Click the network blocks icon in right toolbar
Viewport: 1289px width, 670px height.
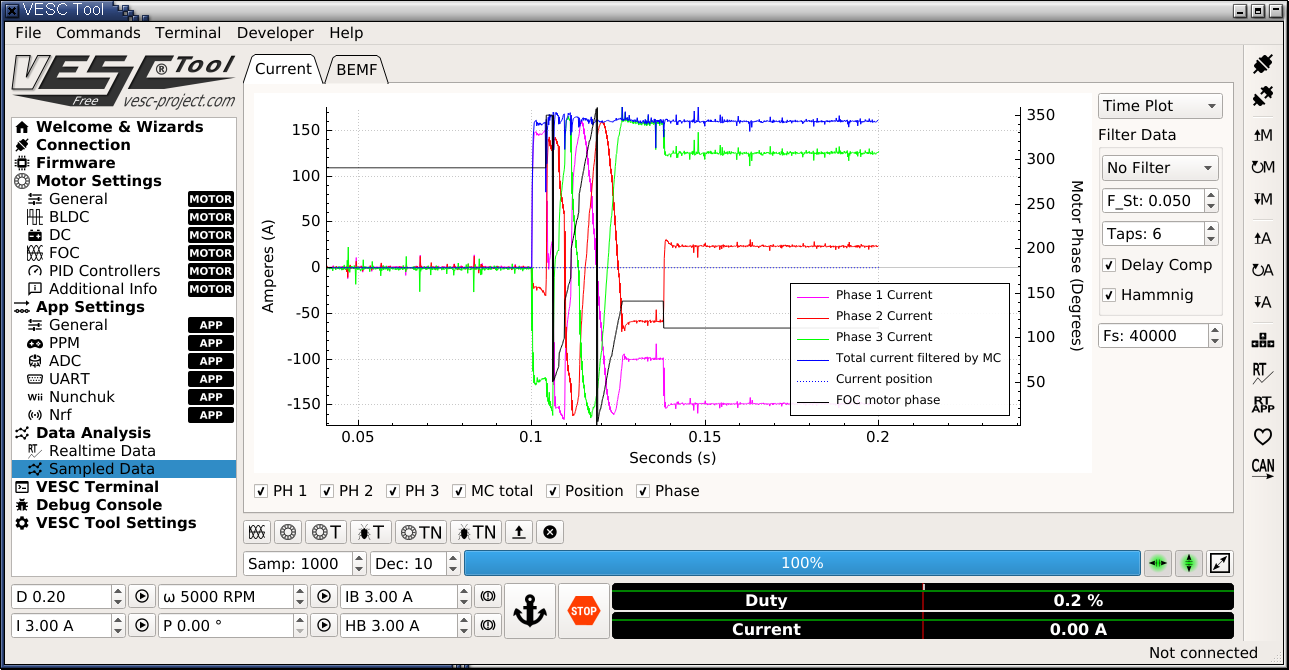click(1263, 341)
